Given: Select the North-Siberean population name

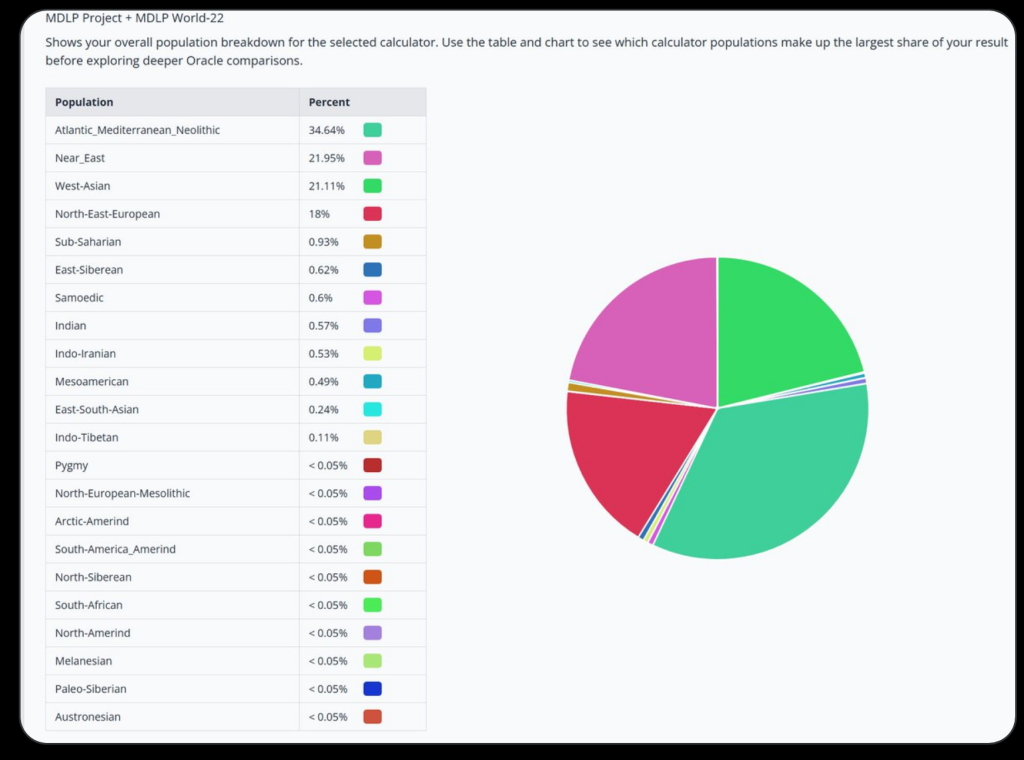Looking at the screenshot, I should [93, 577].
